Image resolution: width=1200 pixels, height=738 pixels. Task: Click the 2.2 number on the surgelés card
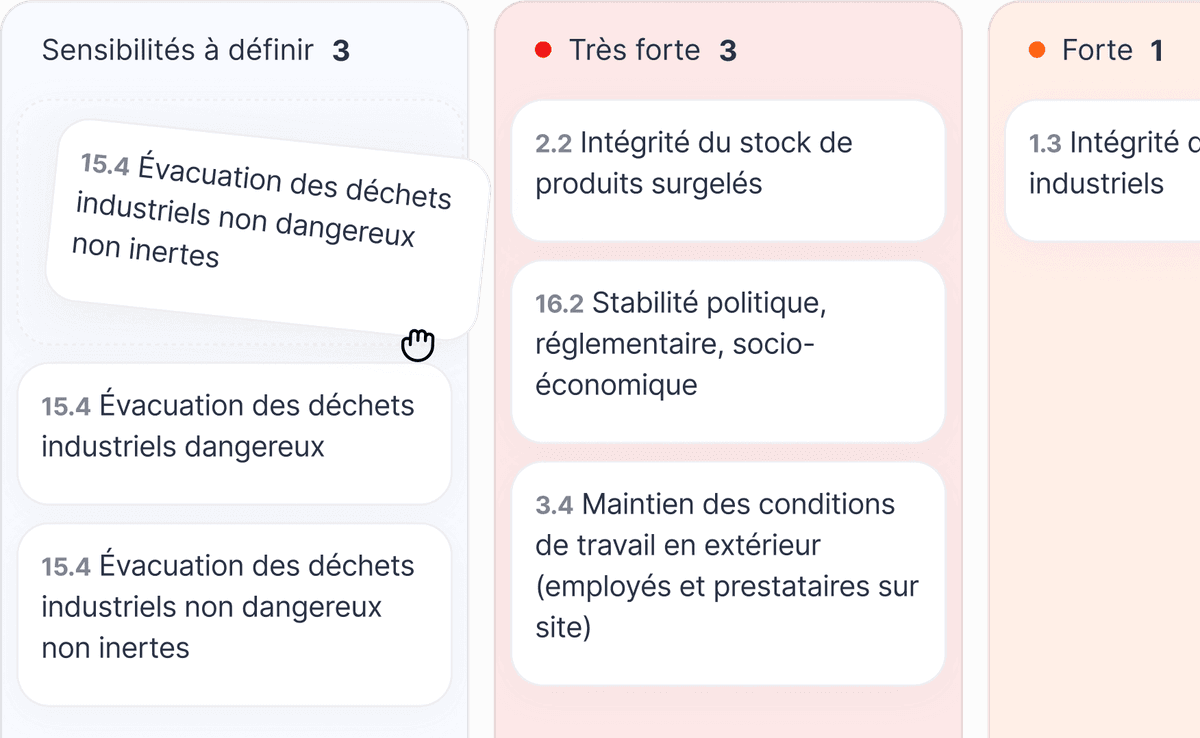pyautogui.click(x=553, y=144)
